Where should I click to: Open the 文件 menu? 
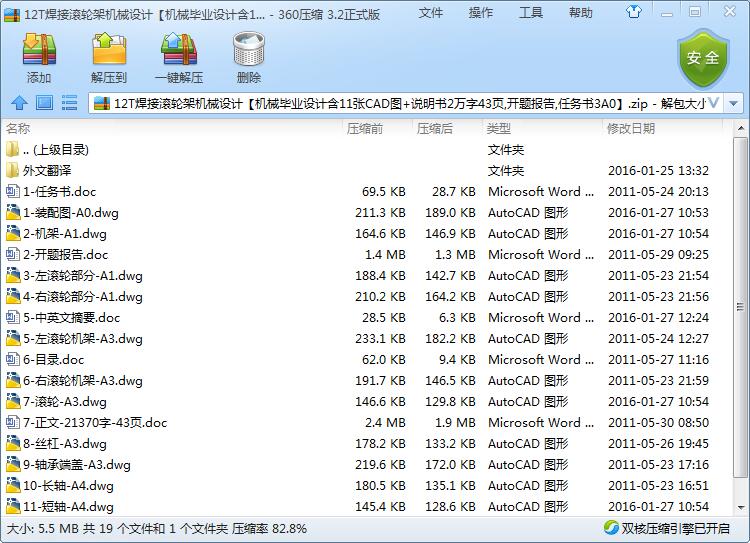click(x=430, y=12)
